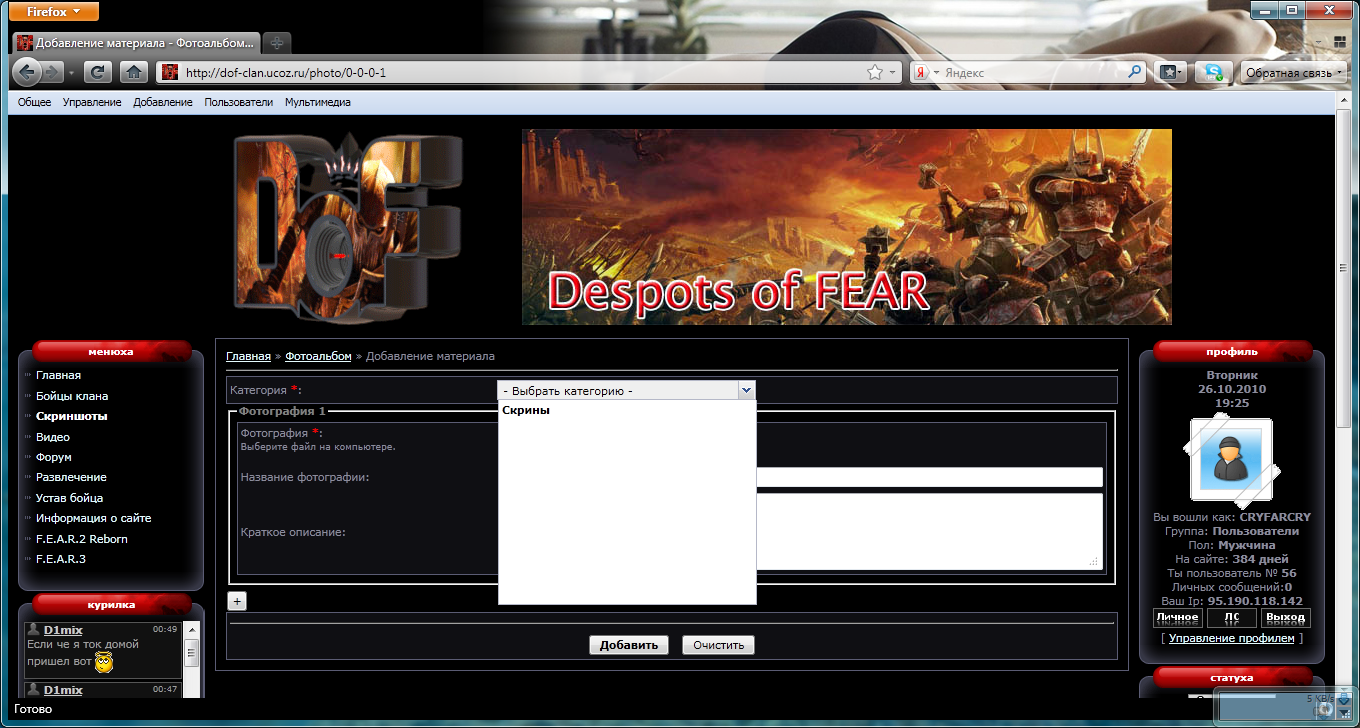Open F.E.A.R.2 Reborn menu link

pos(82,539)
